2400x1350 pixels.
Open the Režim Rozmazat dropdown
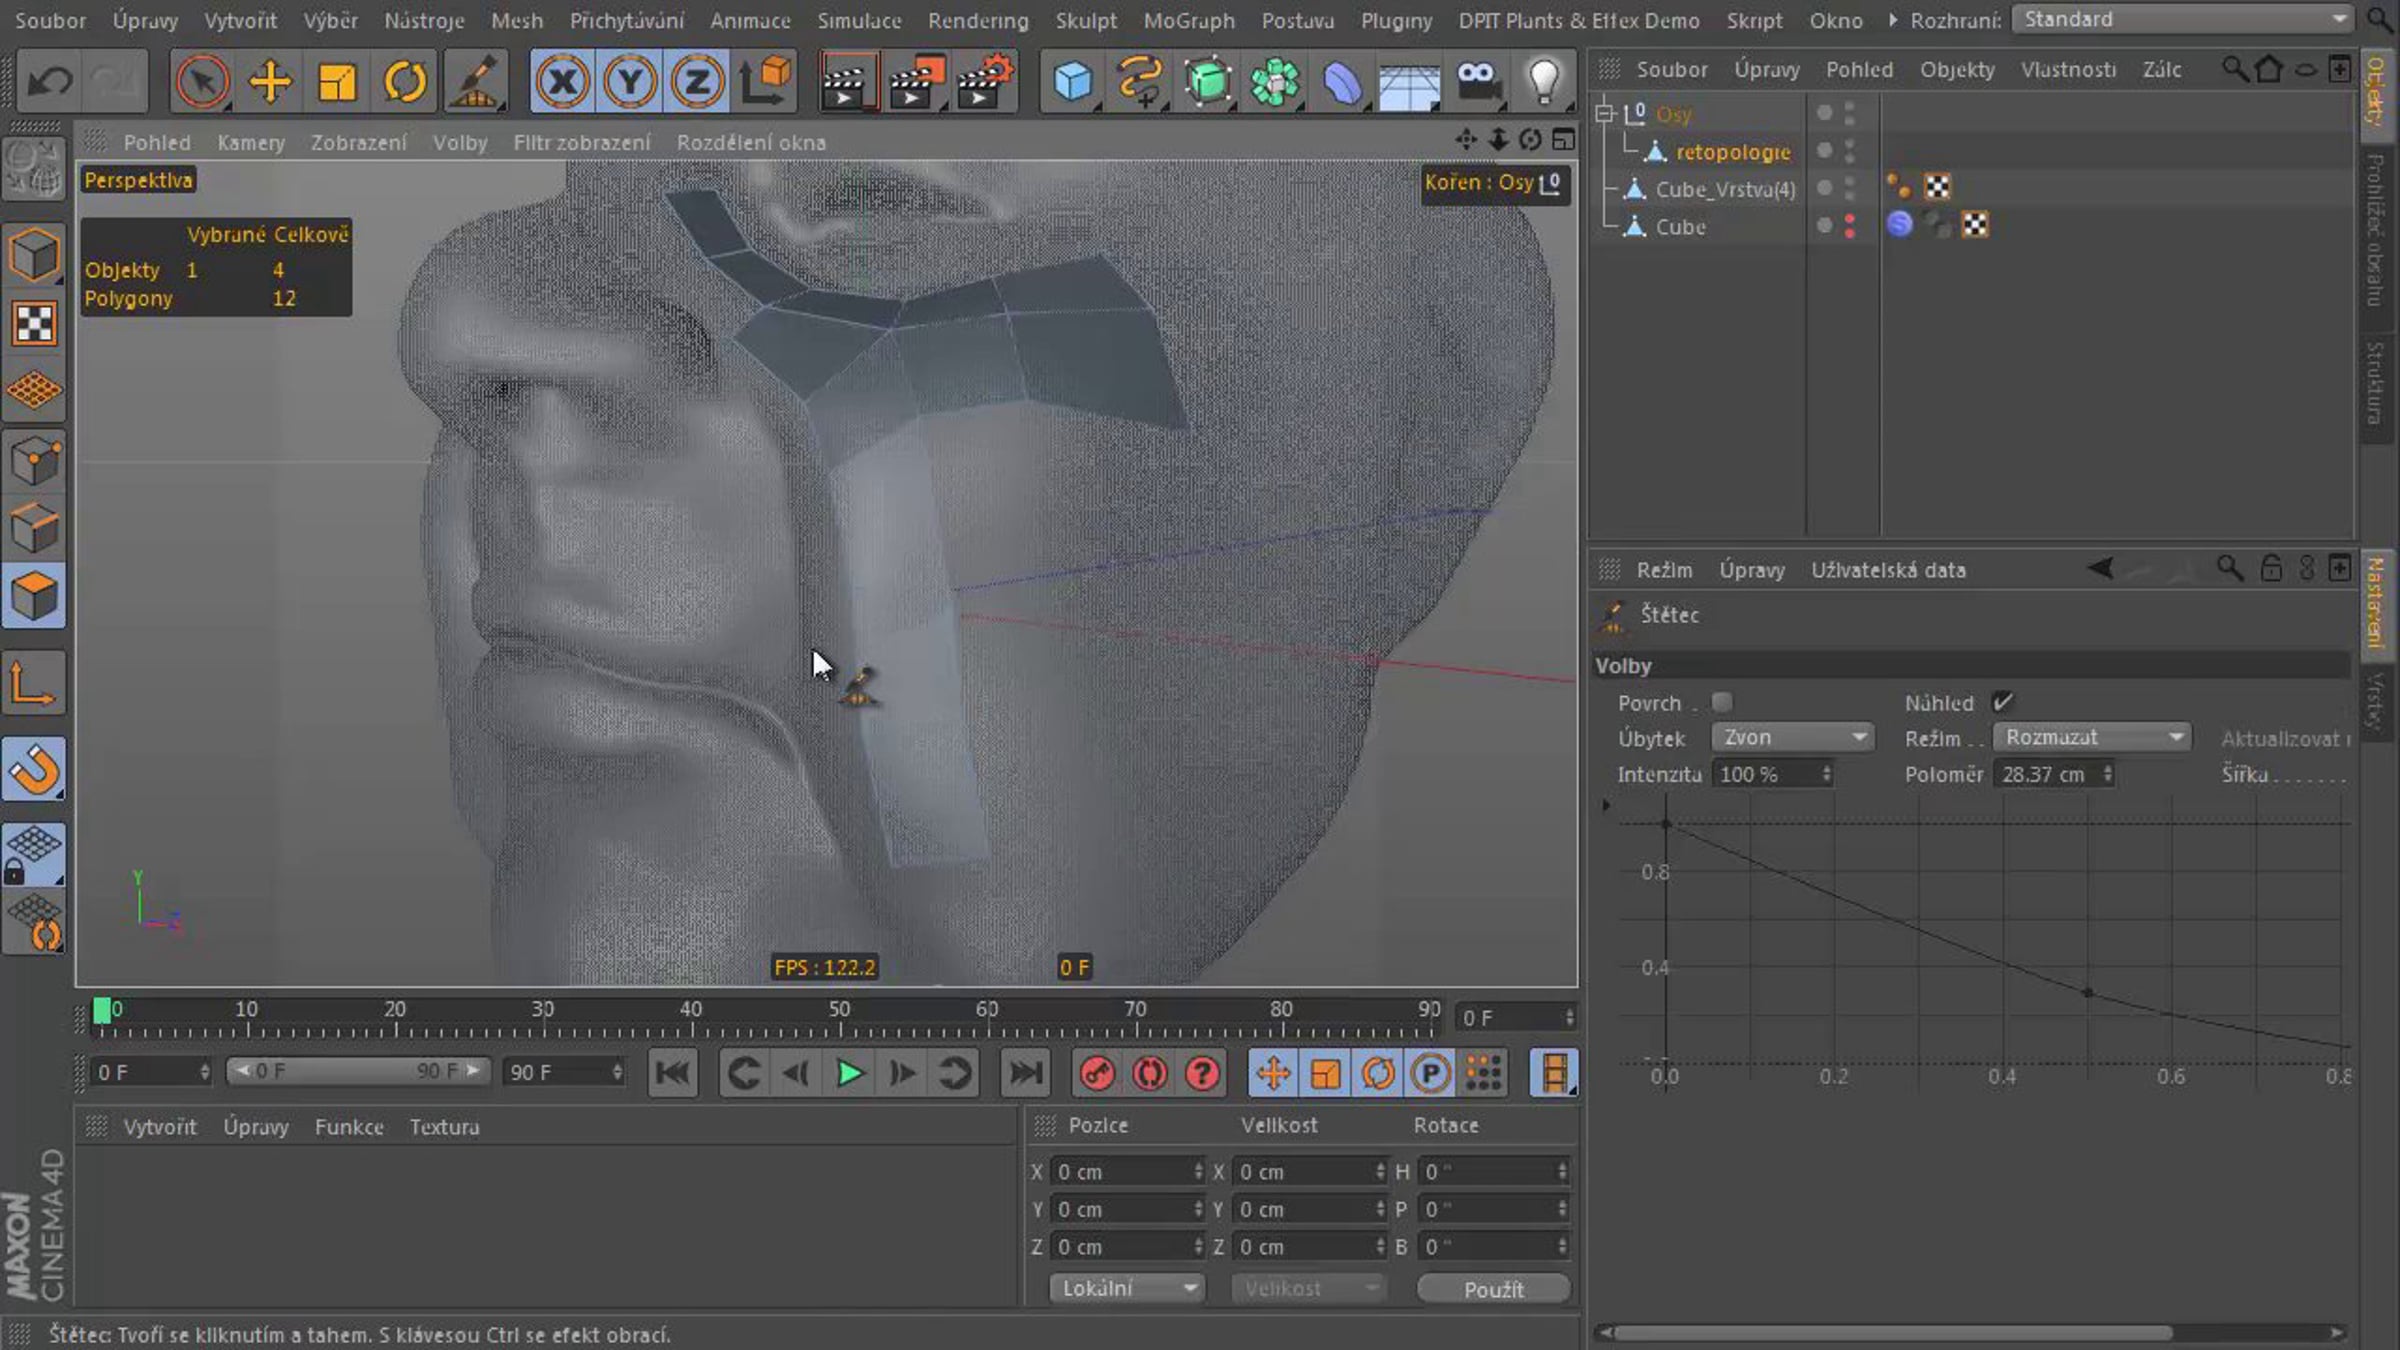coord(2091,737)
